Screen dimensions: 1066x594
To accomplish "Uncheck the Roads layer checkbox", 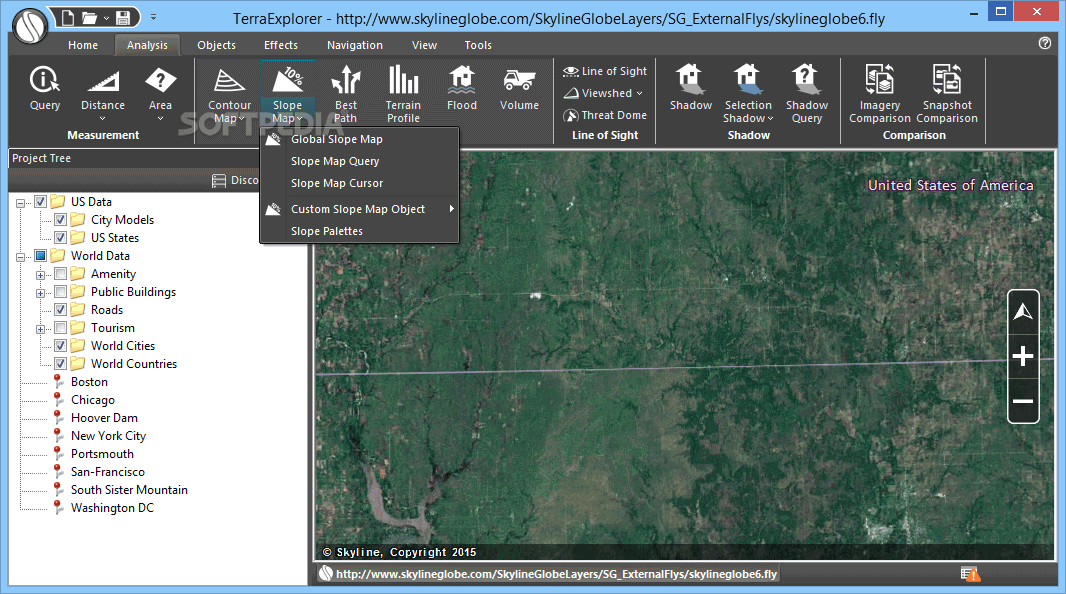I will [x=61, y=310].
